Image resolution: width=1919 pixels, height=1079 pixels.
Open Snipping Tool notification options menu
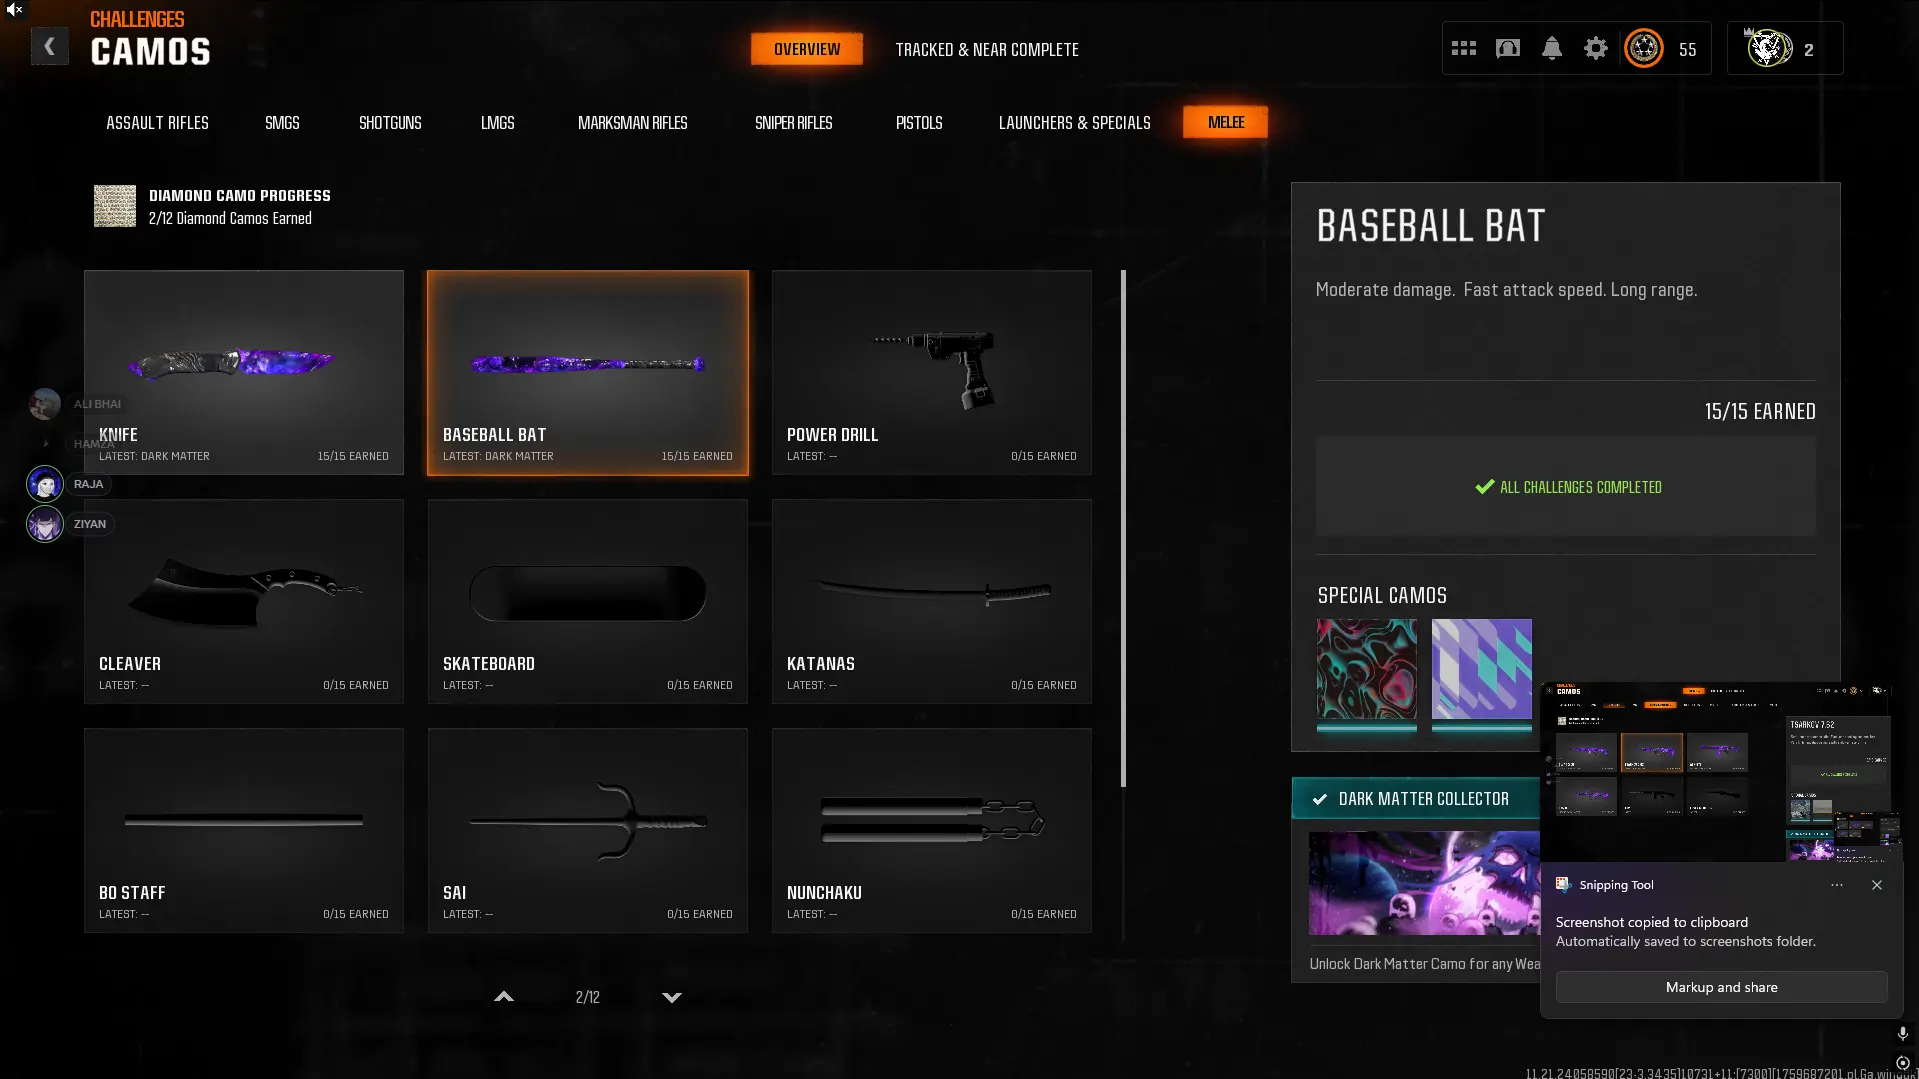1837,885
